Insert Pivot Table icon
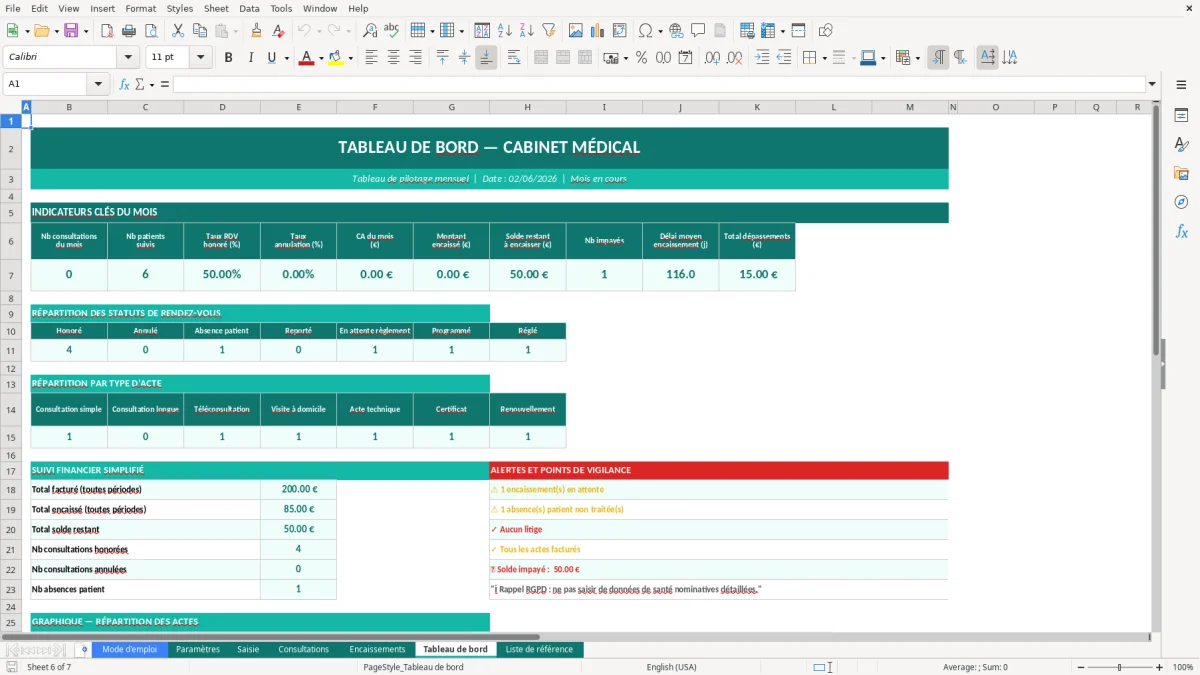 point(620,31)
